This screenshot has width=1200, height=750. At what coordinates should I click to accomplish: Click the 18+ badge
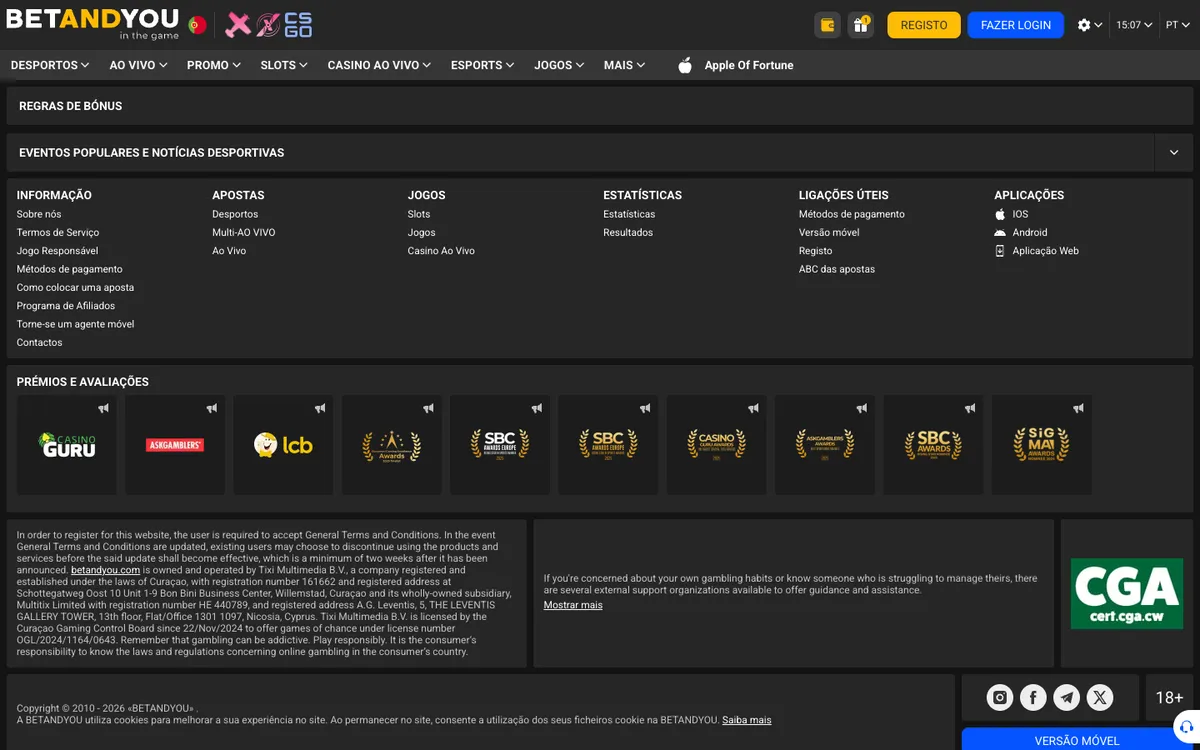coord(1169,698)
